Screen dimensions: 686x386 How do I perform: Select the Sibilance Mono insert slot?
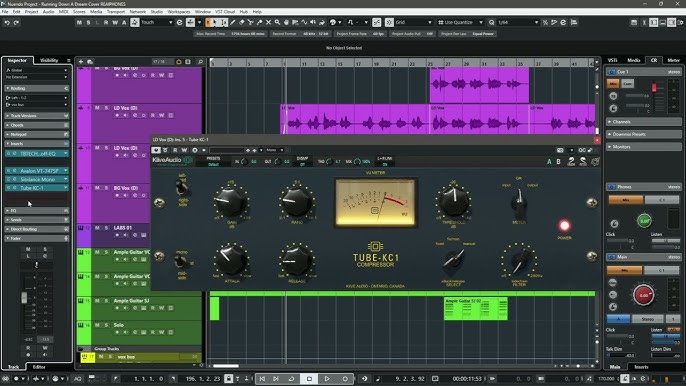click(x=37, y=179)
